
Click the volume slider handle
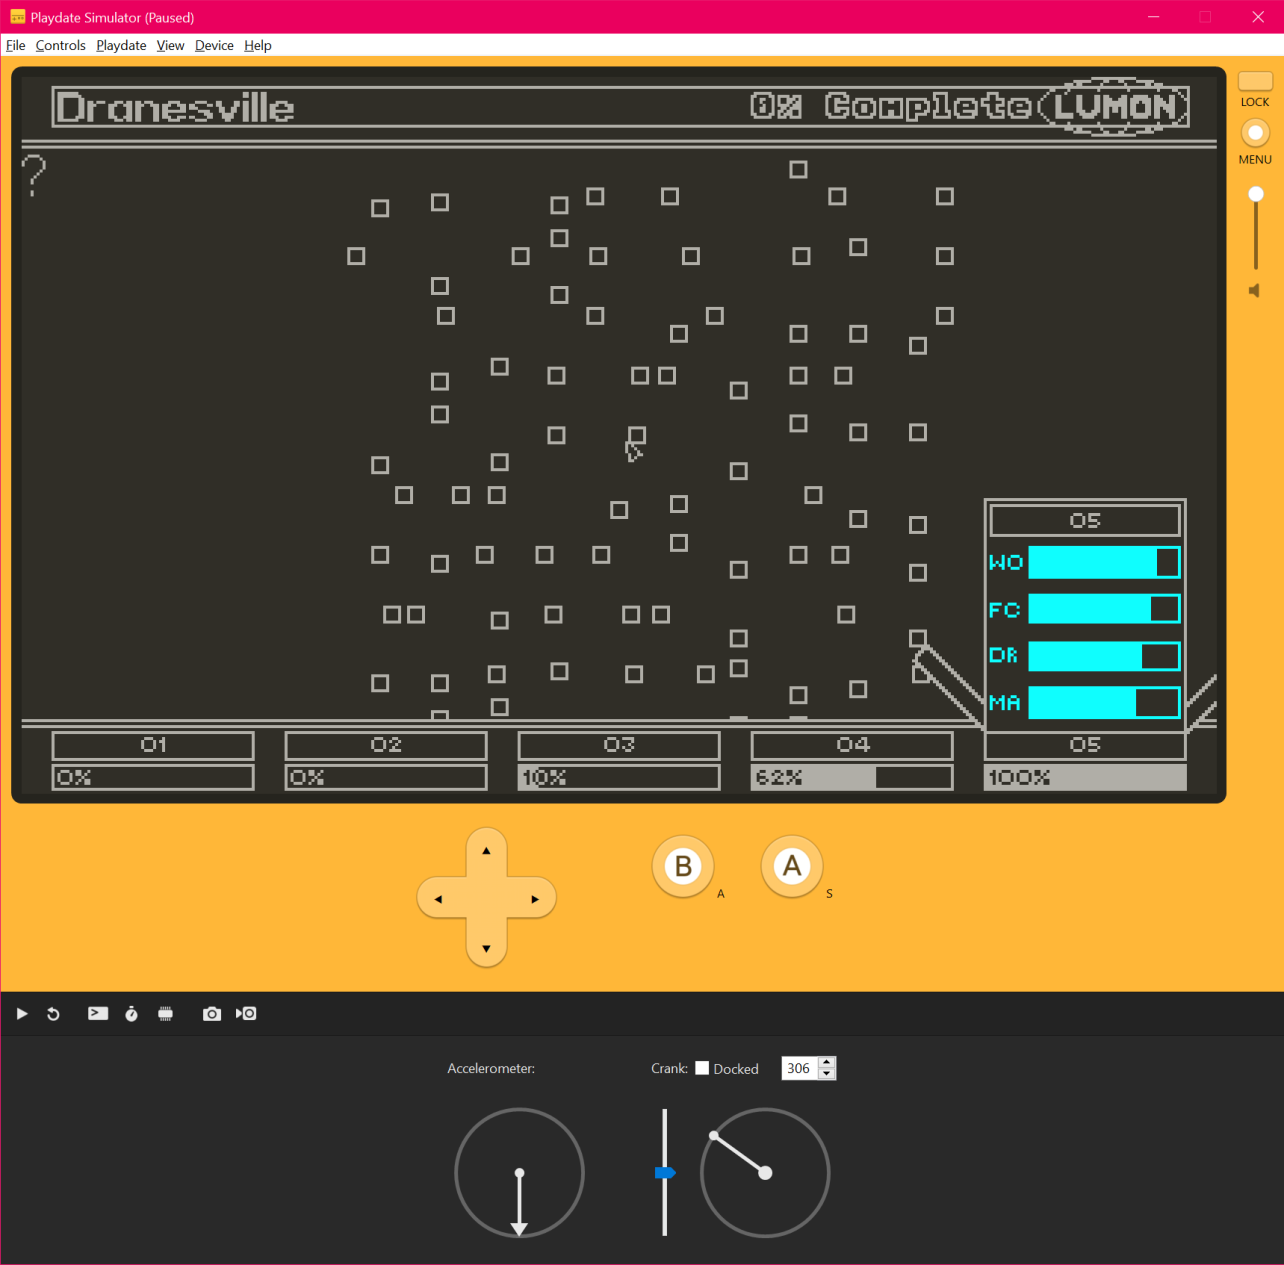click(x=1256, y=194)
